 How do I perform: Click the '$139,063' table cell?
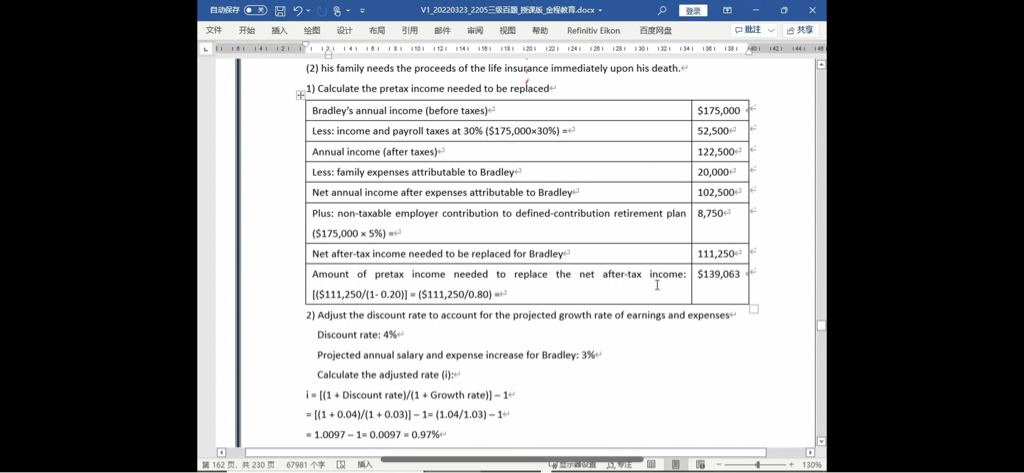pyautogui.click(x=720, y=284)
